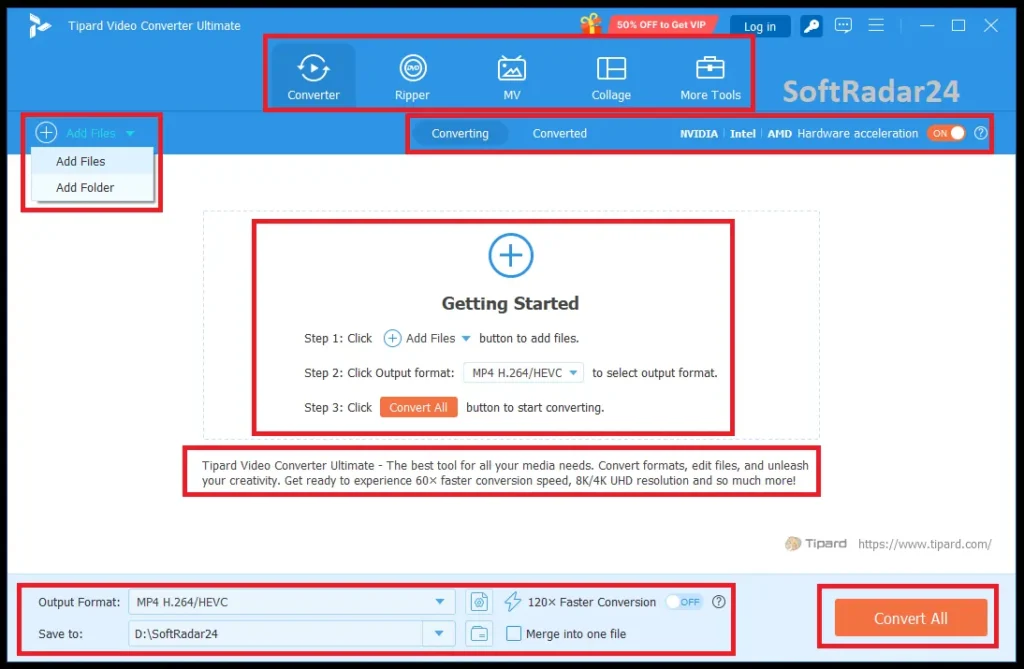Click the Step 3 Convert All button

(x=419, y=407)
